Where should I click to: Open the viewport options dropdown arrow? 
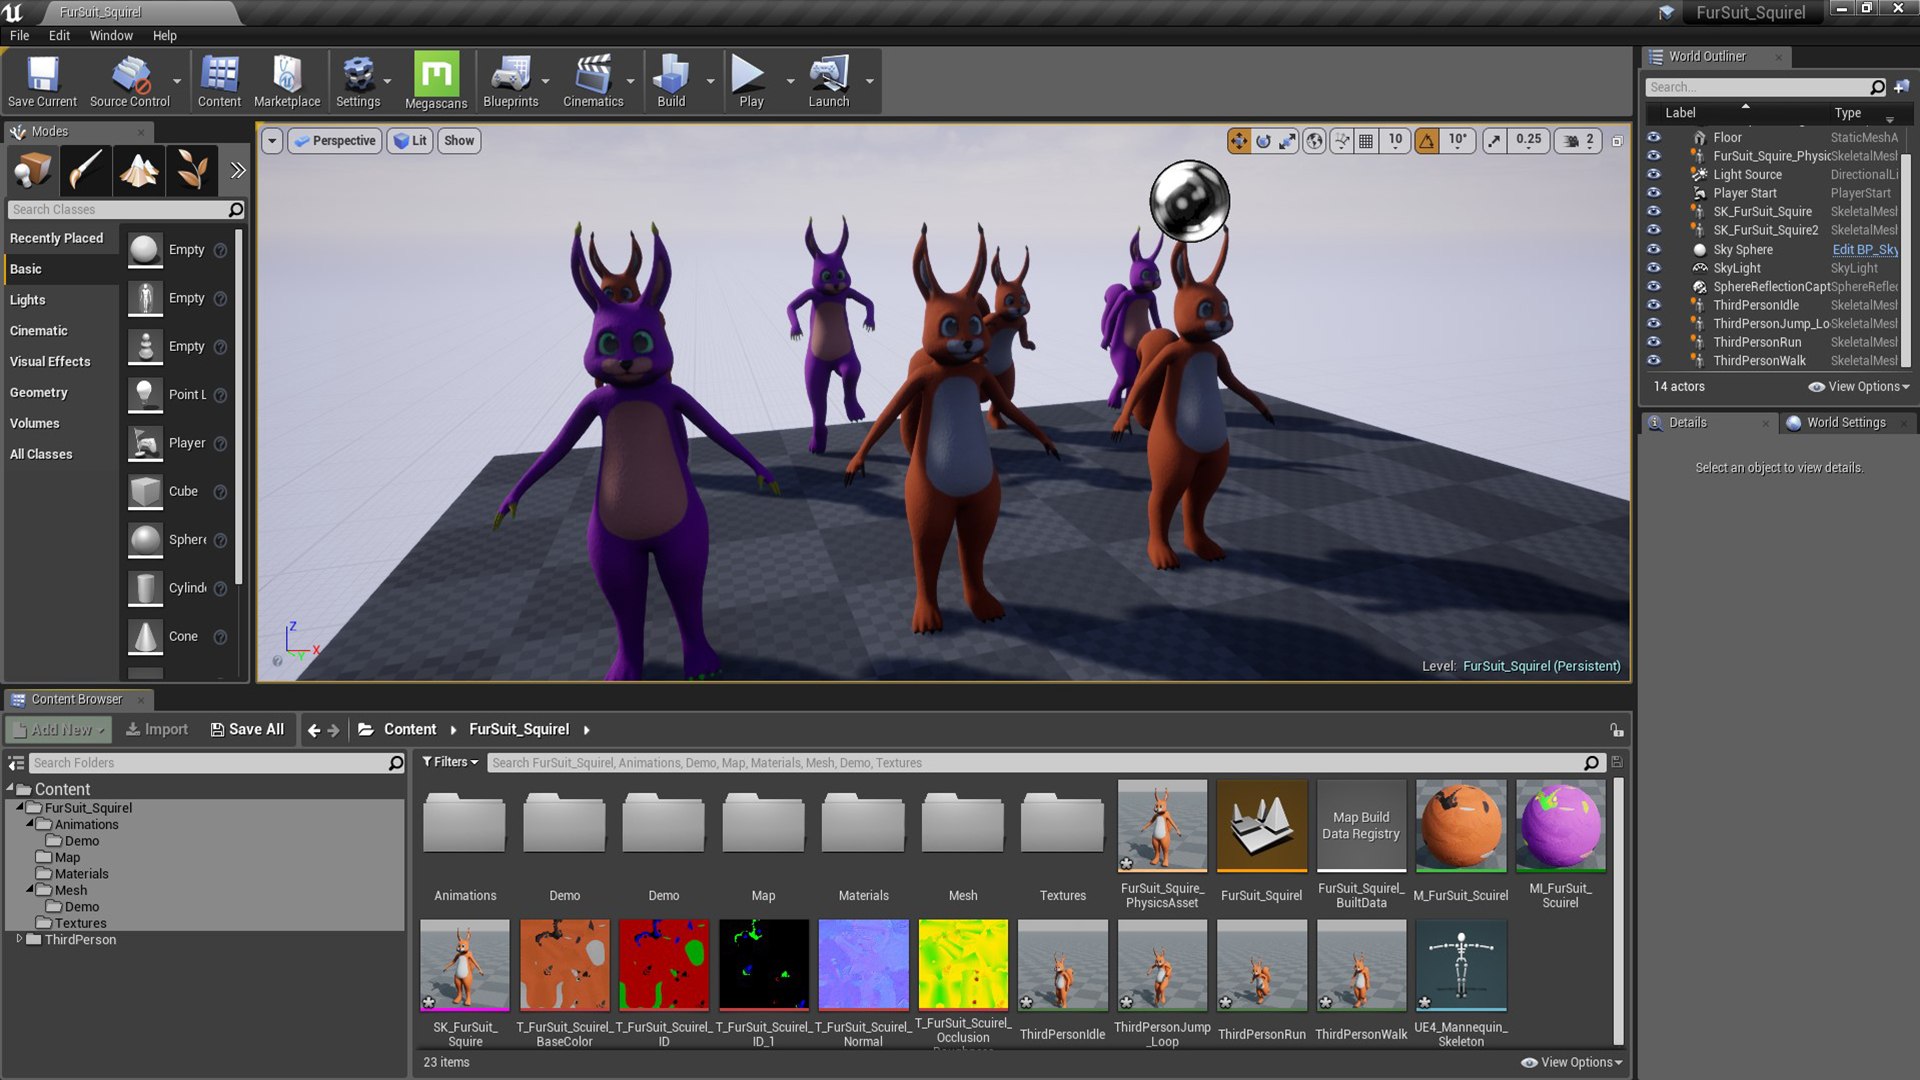coord(272,141)
